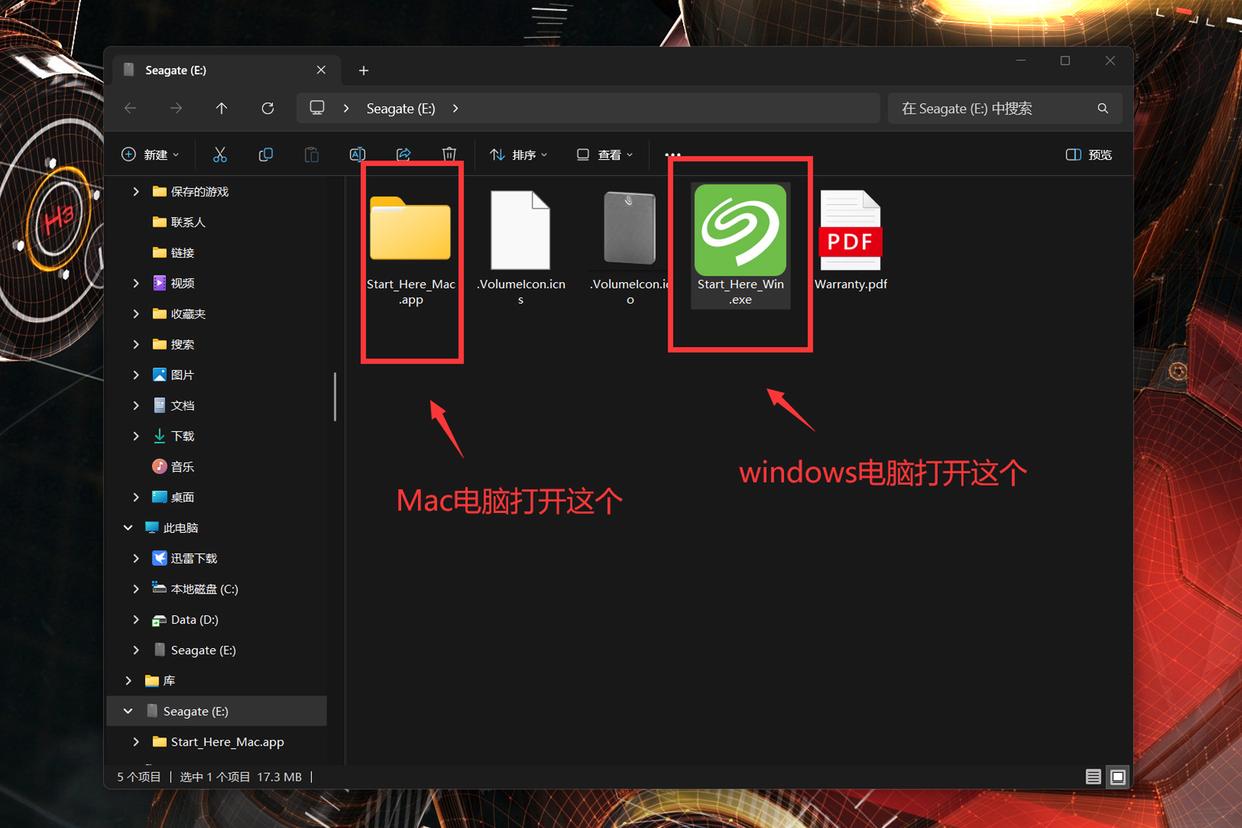Select Start_Here_Win.exe Seagate icon

pos(740,245)
